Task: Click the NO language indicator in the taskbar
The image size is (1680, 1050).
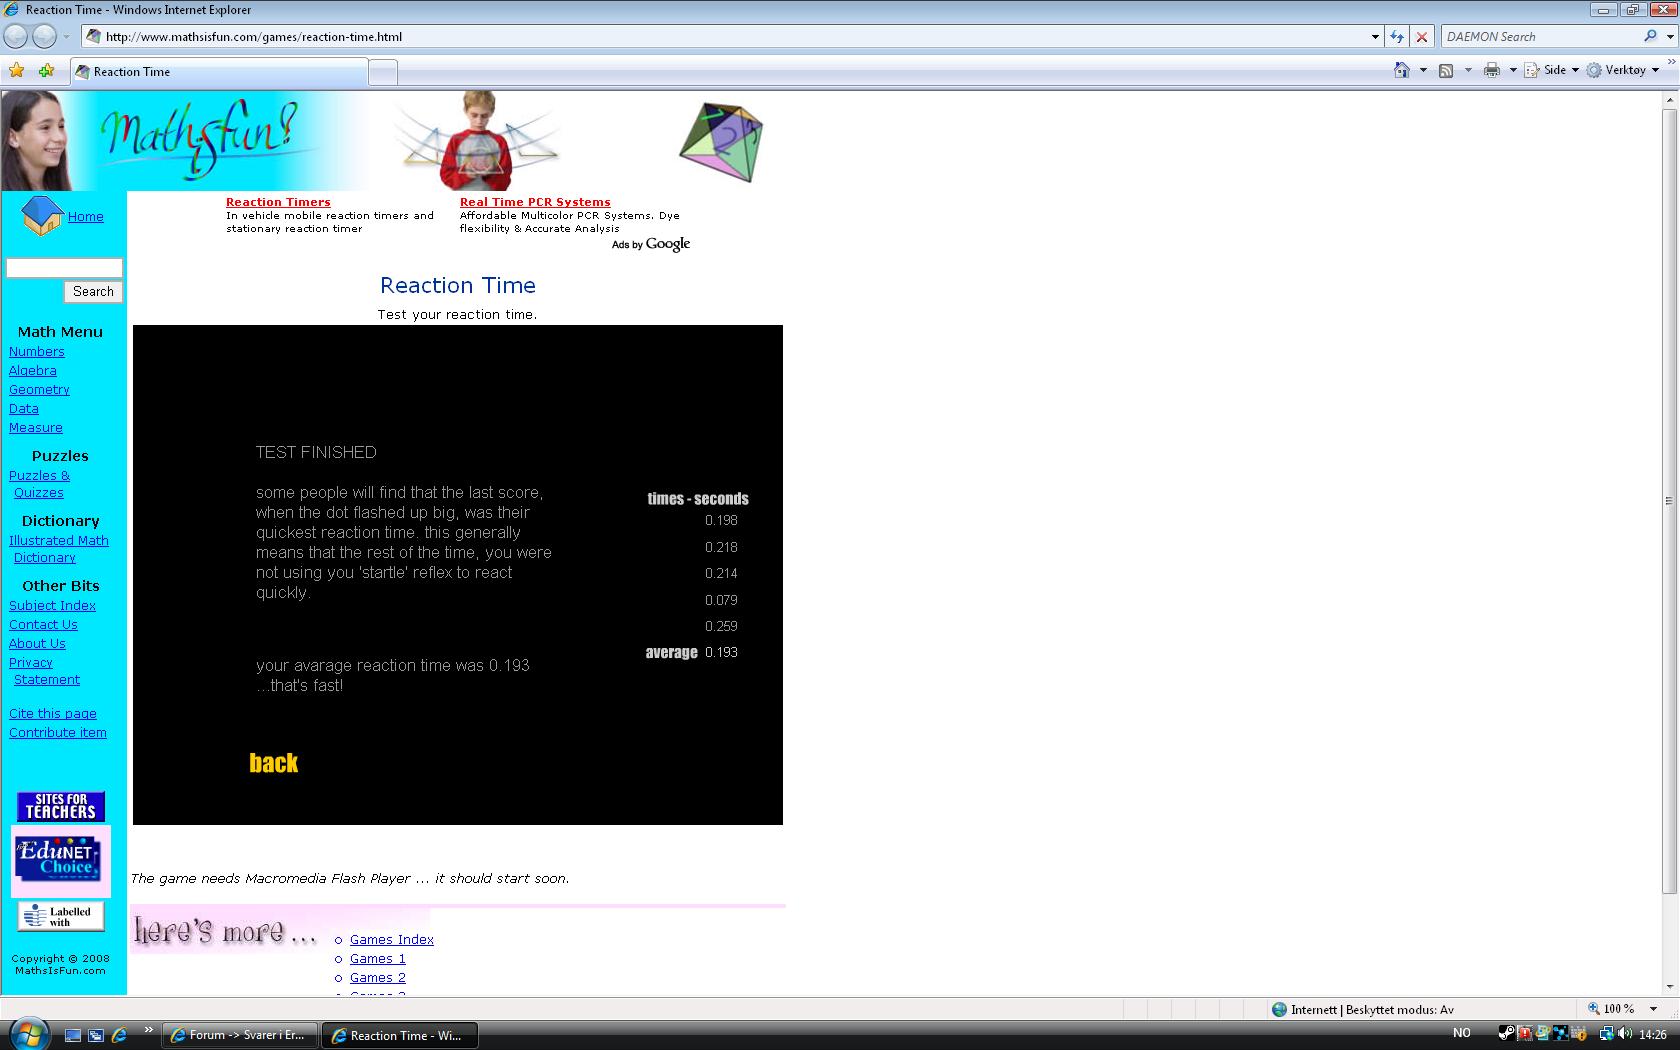Action: pyautogui.click(x=1462, y=1033)
